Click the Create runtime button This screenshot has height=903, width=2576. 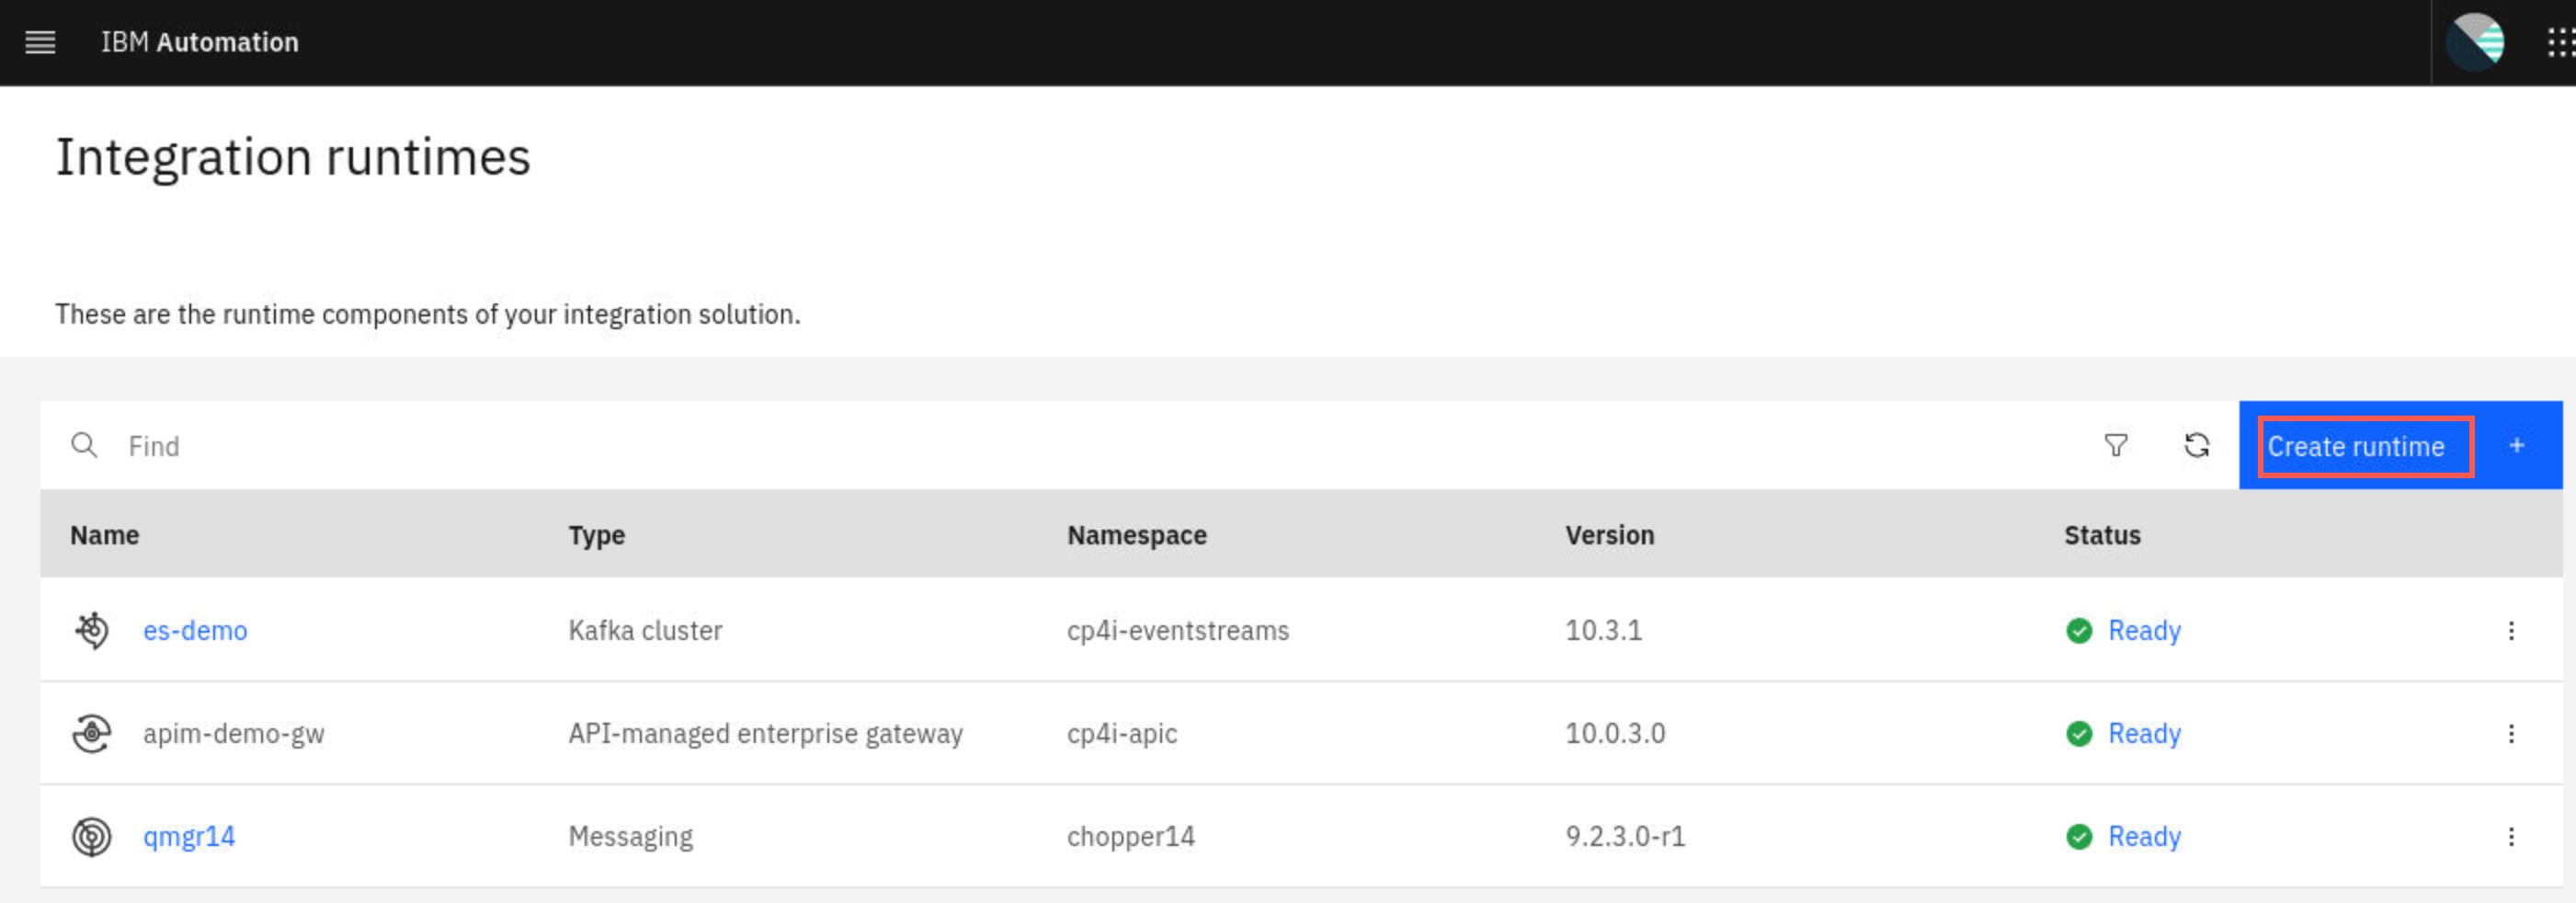click(2400, 445)
